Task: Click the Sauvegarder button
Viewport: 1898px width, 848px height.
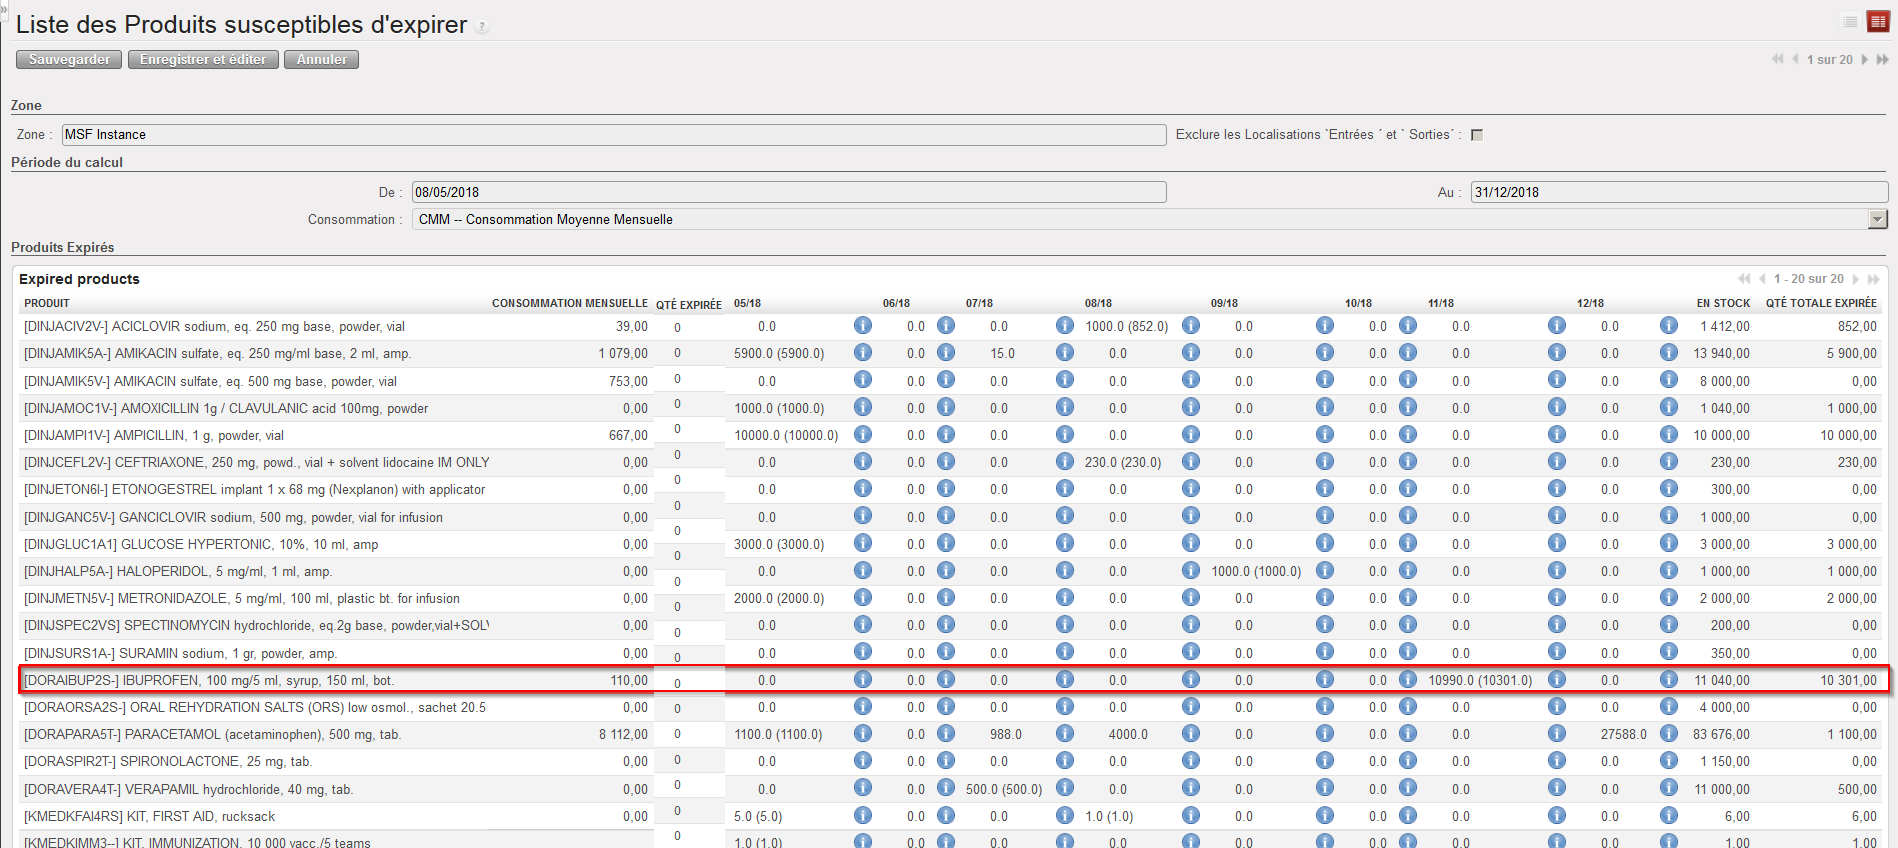Action: pos(69,60)
